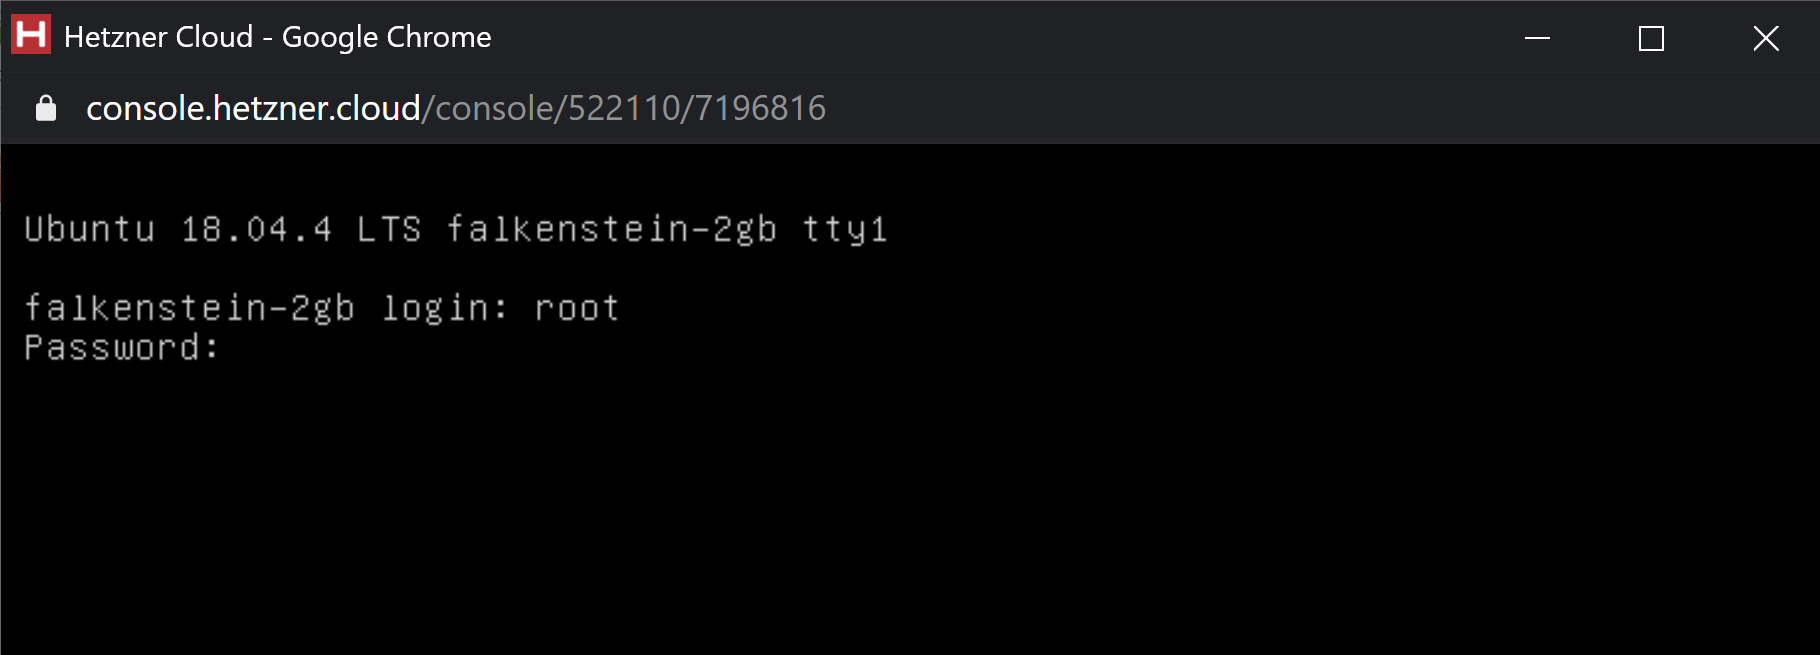Click the Ubuntu word in the terminal banner
This screenshot has width=1820, height=655.
(90, 229)
